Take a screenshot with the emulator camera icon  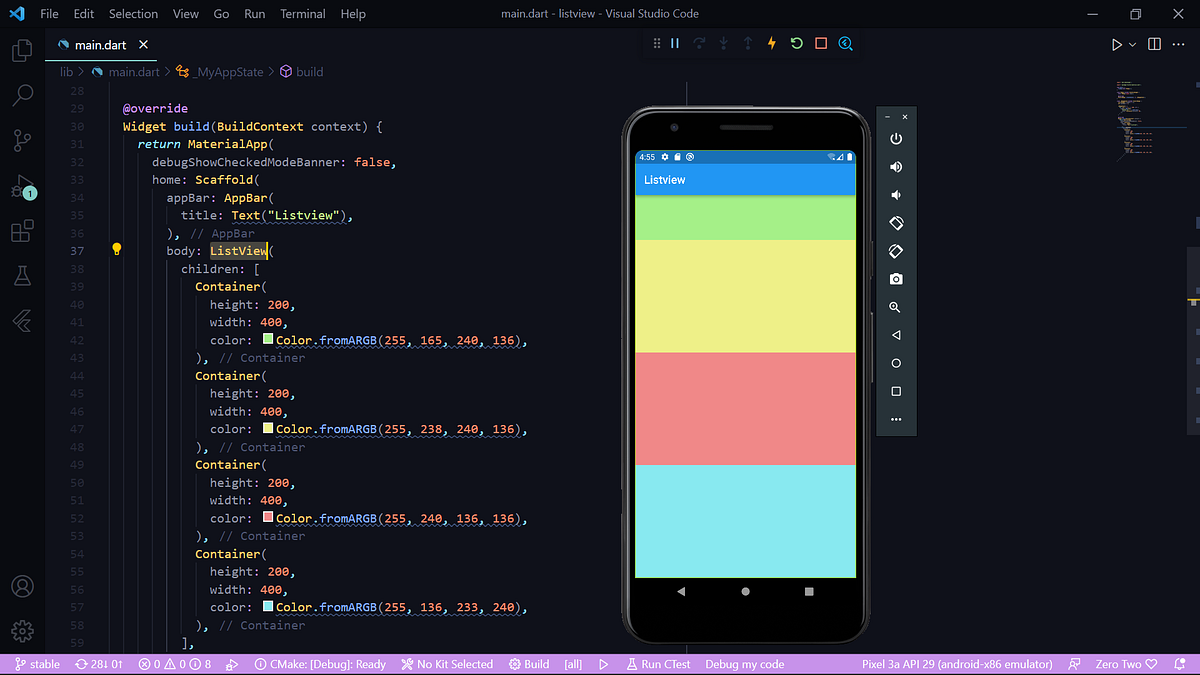pyautogui.click(x=895, y=279)
